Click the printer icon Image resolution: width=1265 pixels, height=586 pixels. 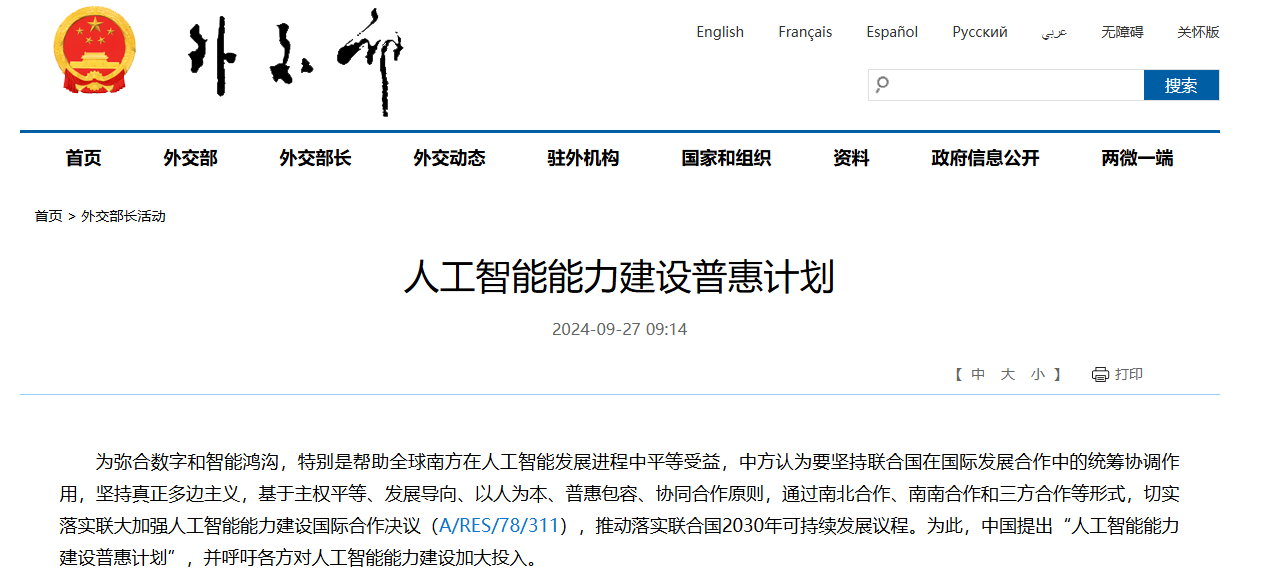[1100, 374]
